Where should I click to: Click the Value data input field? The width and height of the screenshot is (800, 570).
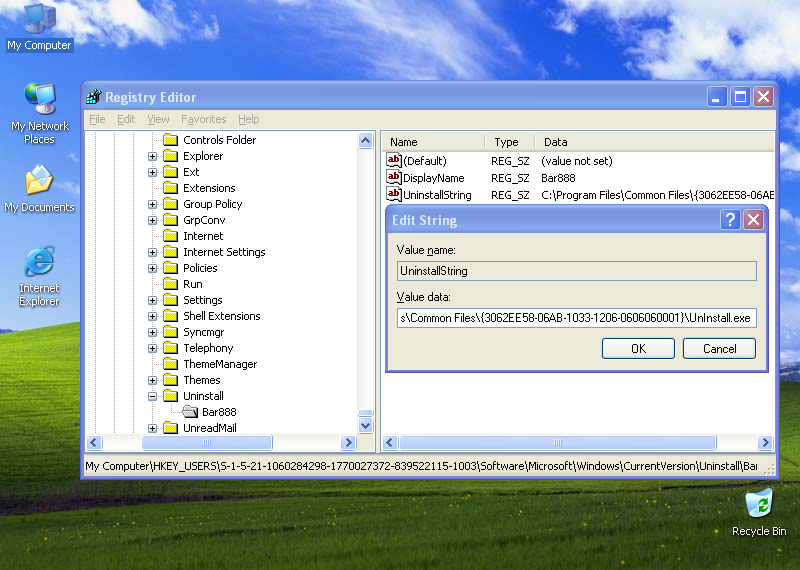577,318
